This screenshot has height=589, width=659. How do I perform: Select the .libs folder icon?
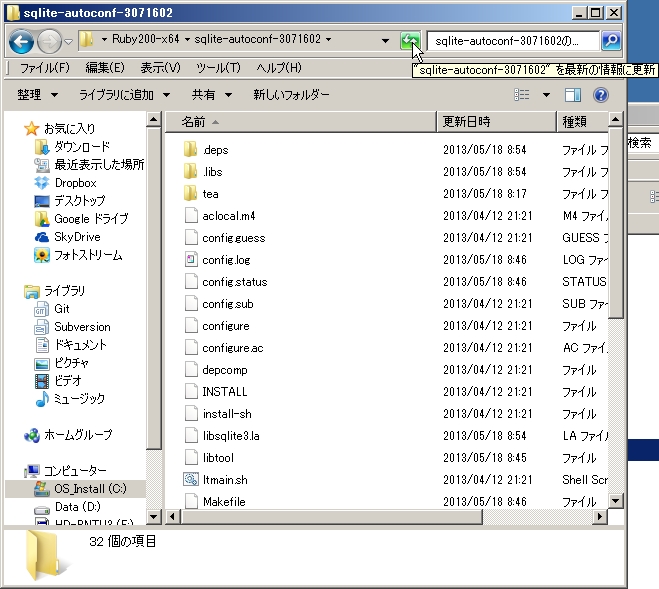[x=190, y=171]
